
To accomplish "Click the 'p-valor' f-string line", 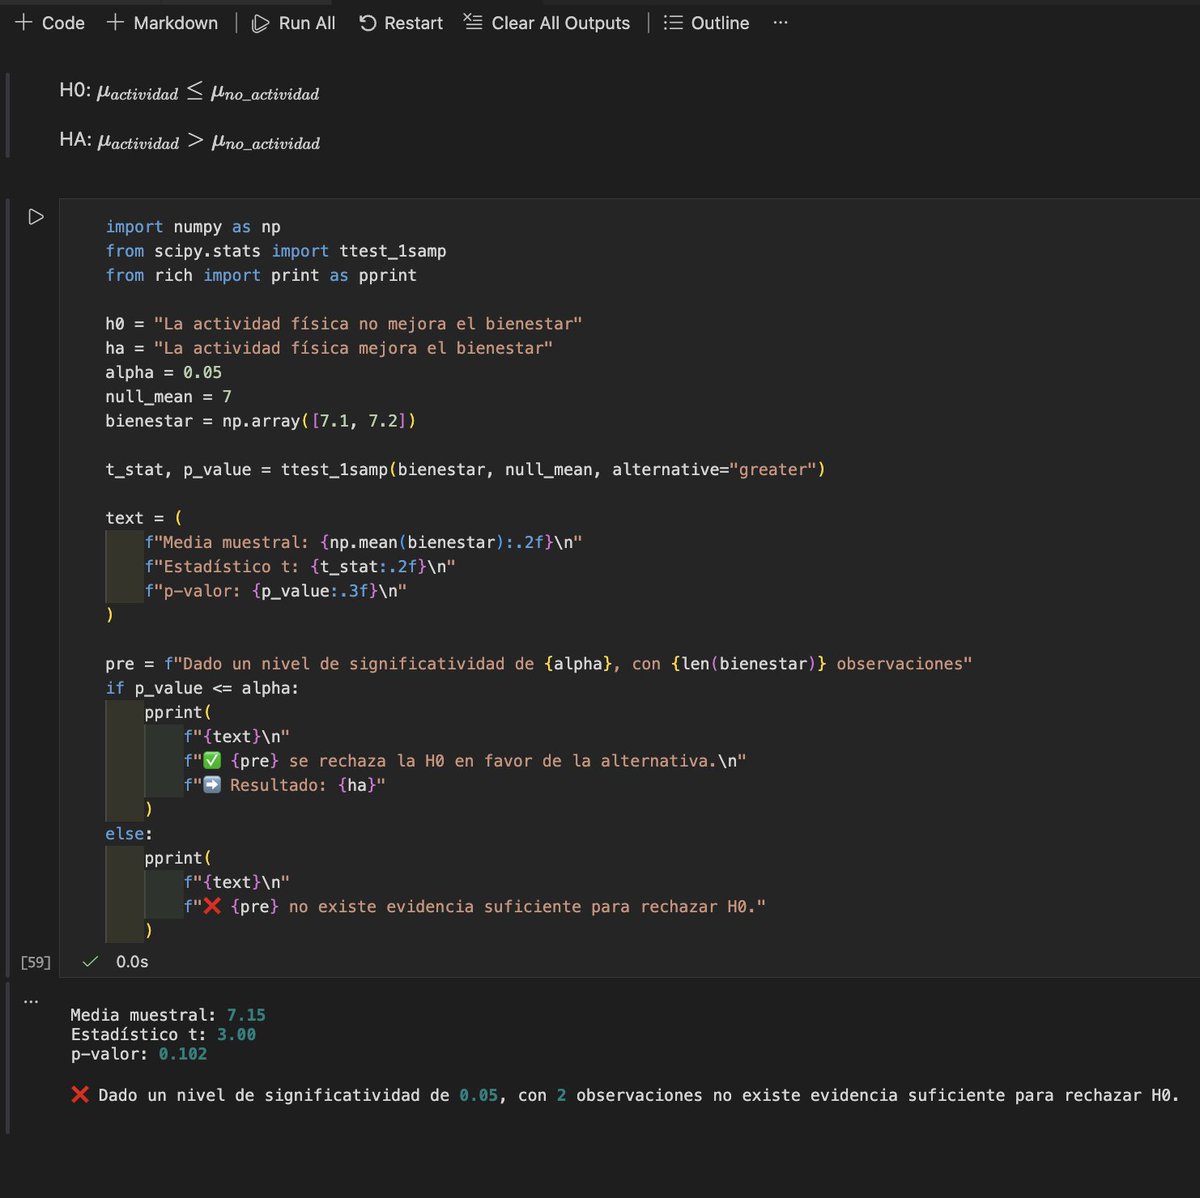I will 276,591.
